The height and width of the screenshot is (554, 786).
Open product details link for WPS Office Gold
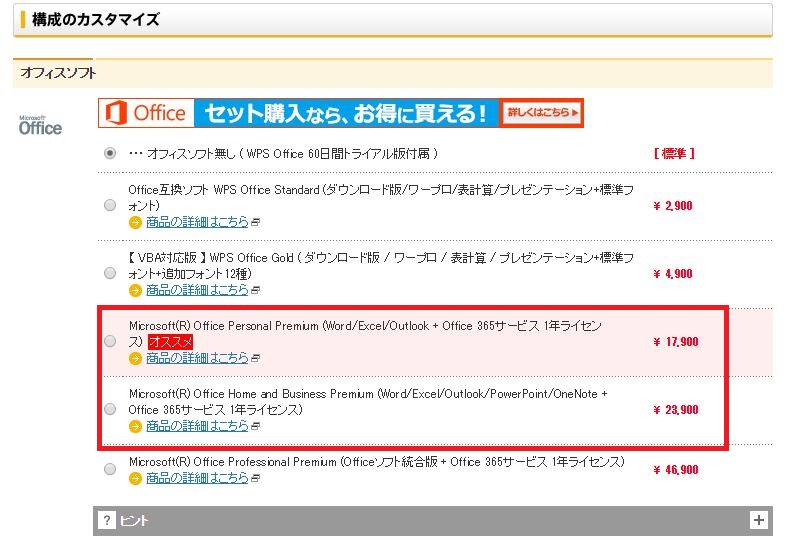point(197,290)
